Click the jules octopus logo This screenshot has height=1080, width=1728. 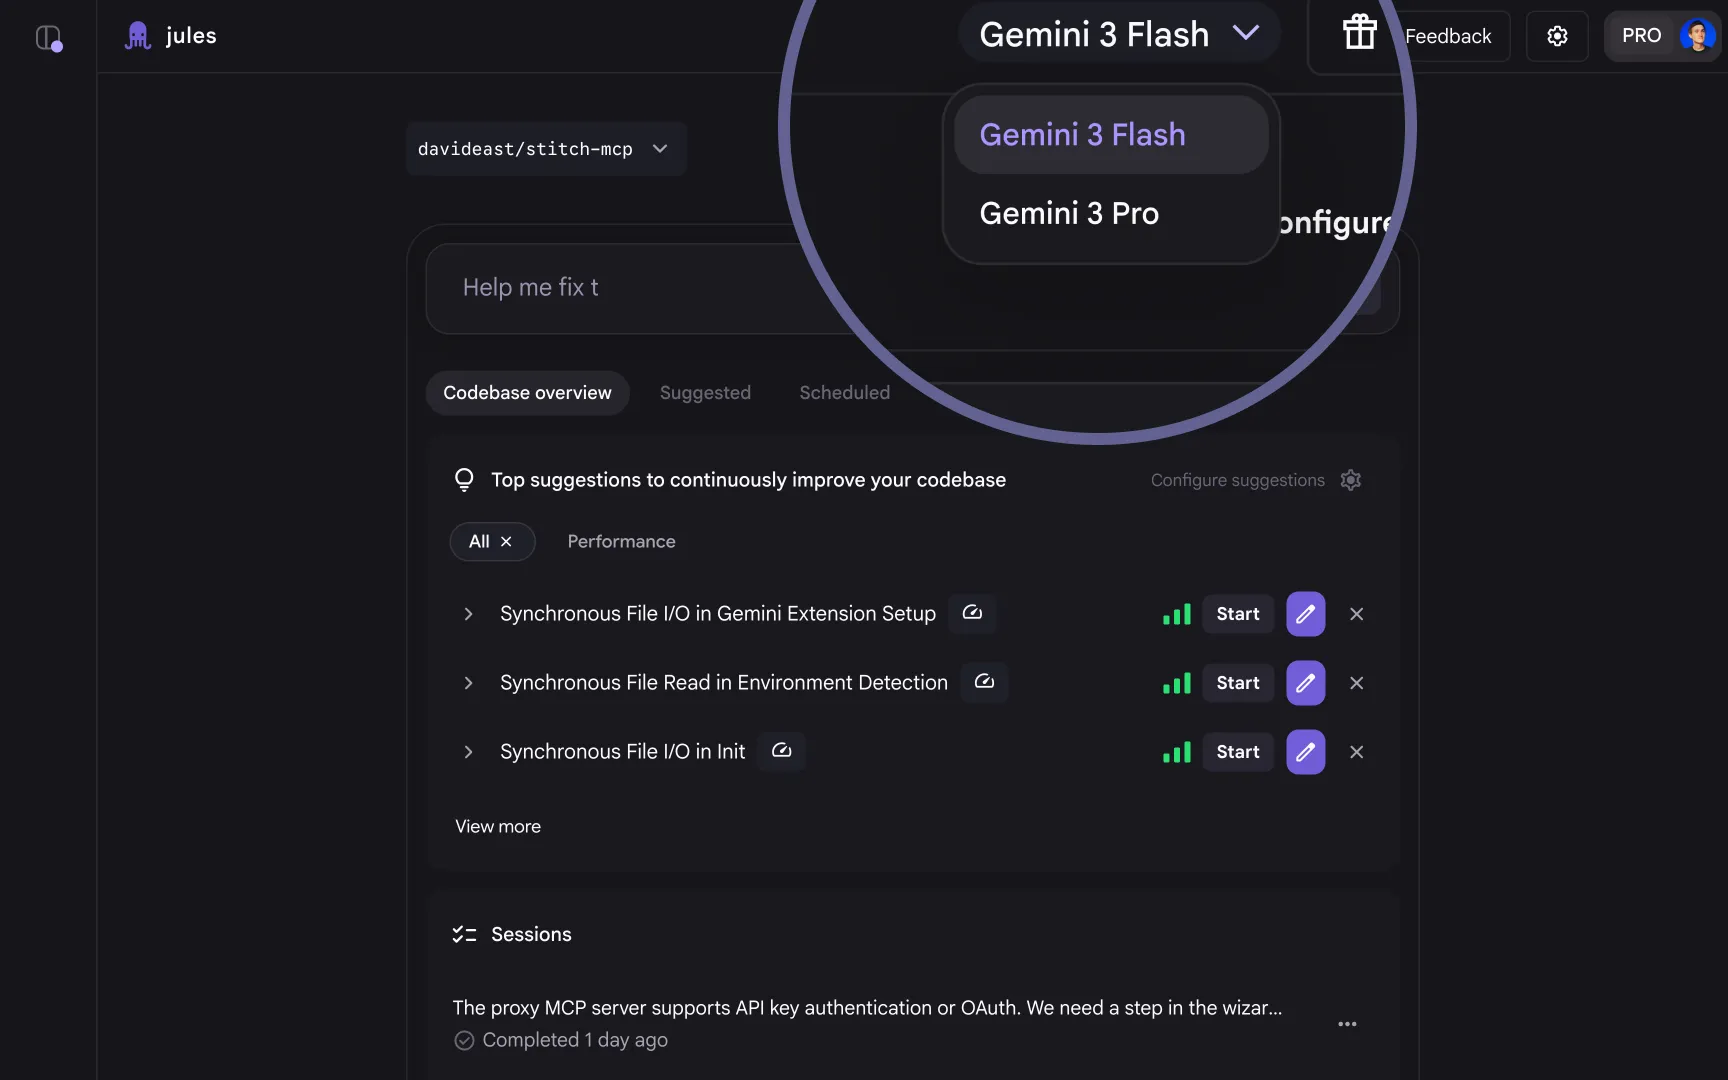coord(136,34)
